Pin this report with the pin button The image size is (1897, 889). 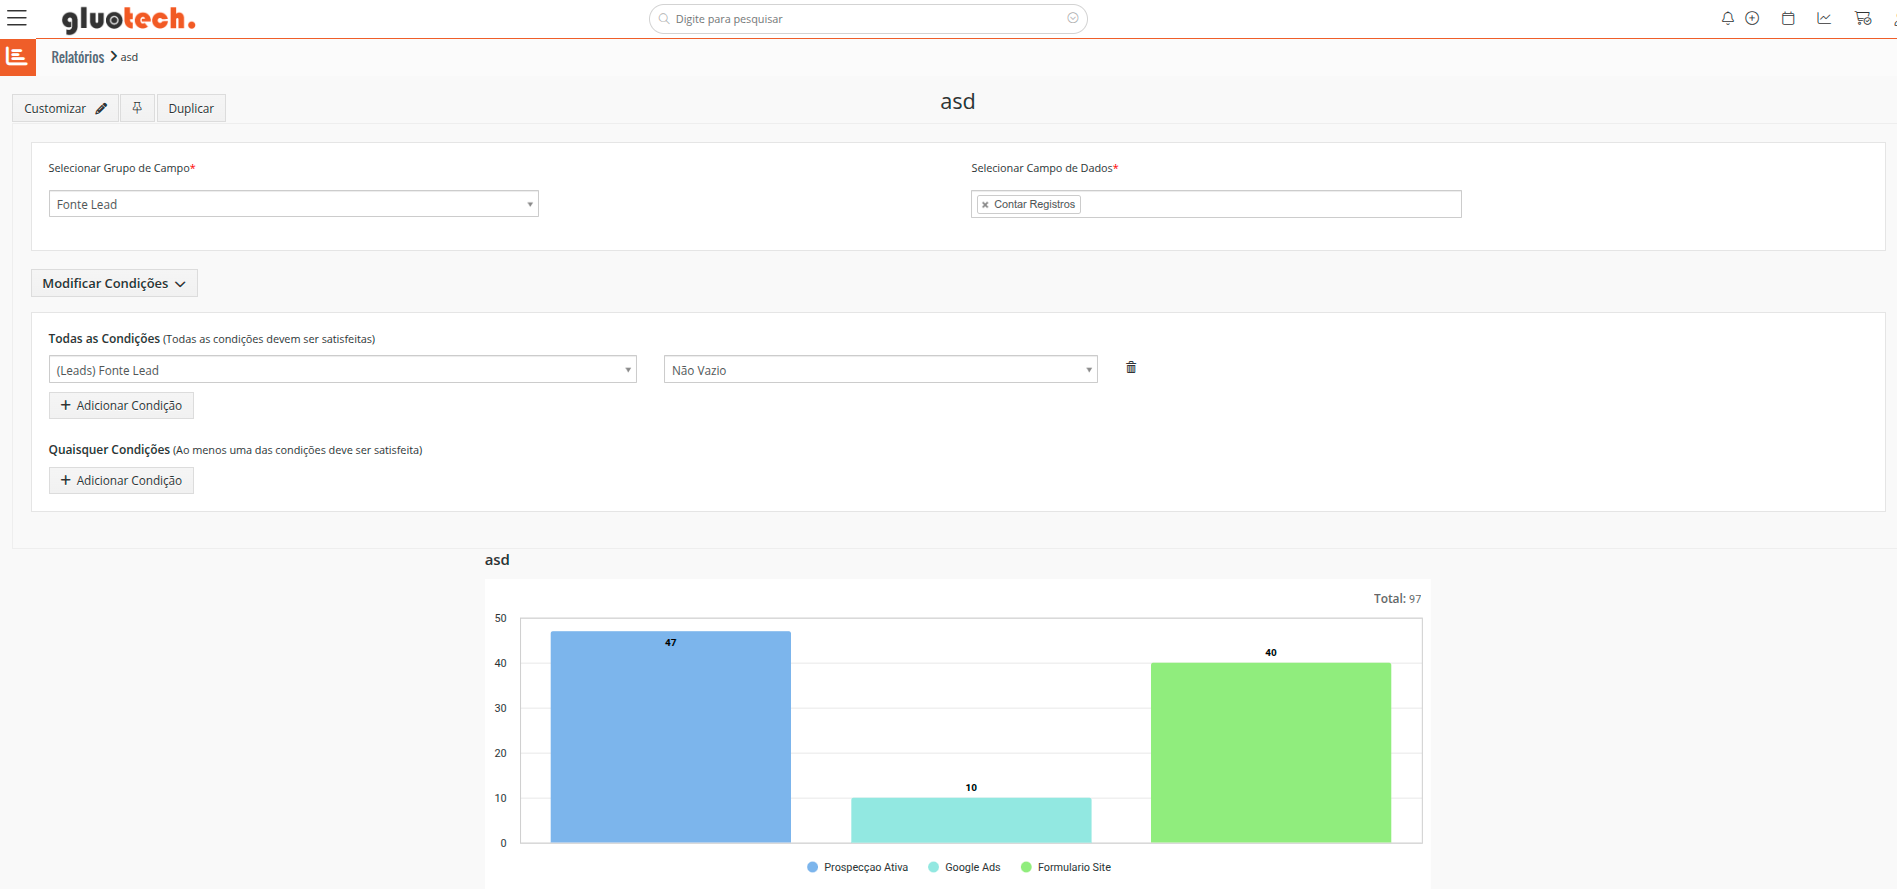tap(137, 108)
